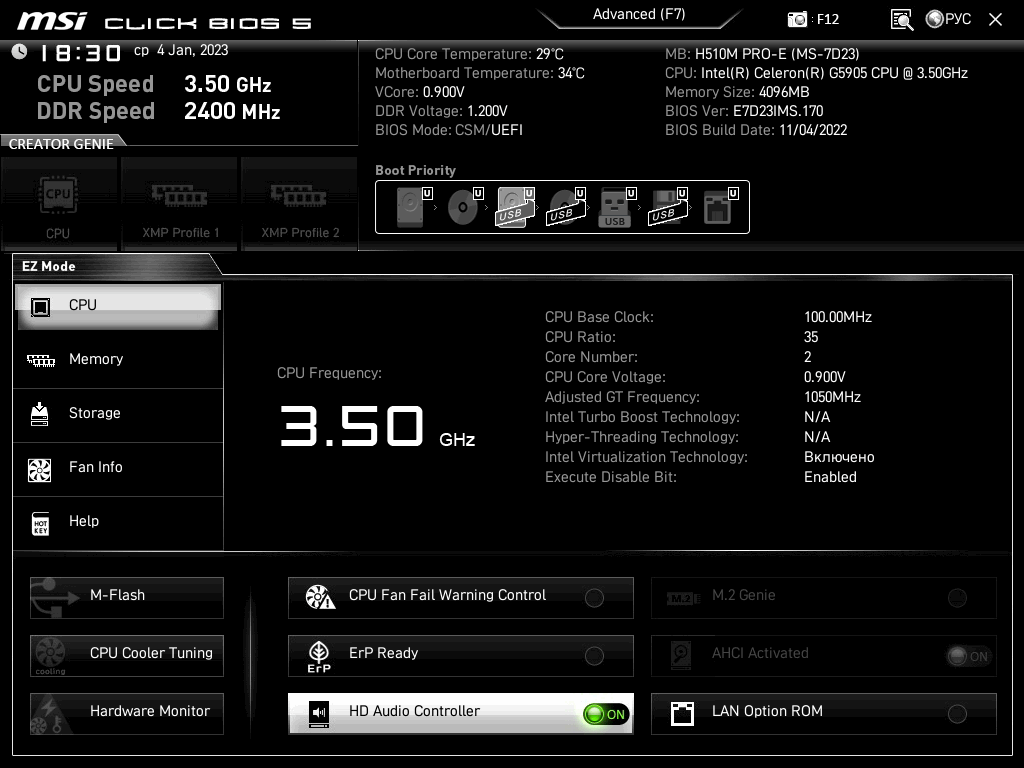
Task: Select the optical disc drive boot device
Action: point(465,207)
